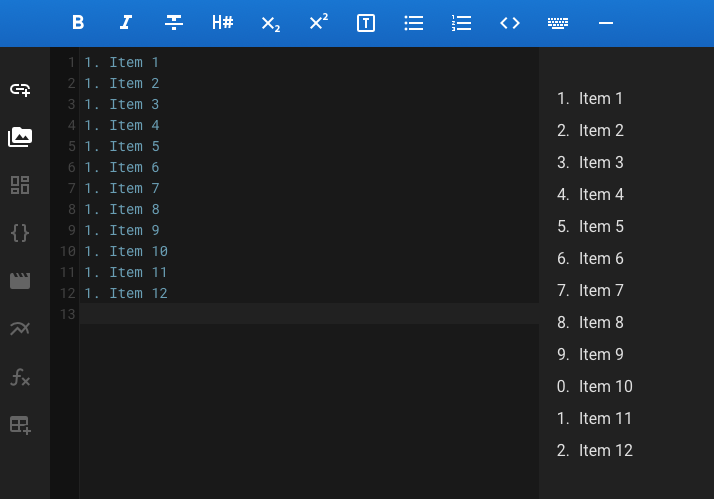Insert keyboard key formatting
Viewport: 714px width, 499px height.
[x=558, y=23]
